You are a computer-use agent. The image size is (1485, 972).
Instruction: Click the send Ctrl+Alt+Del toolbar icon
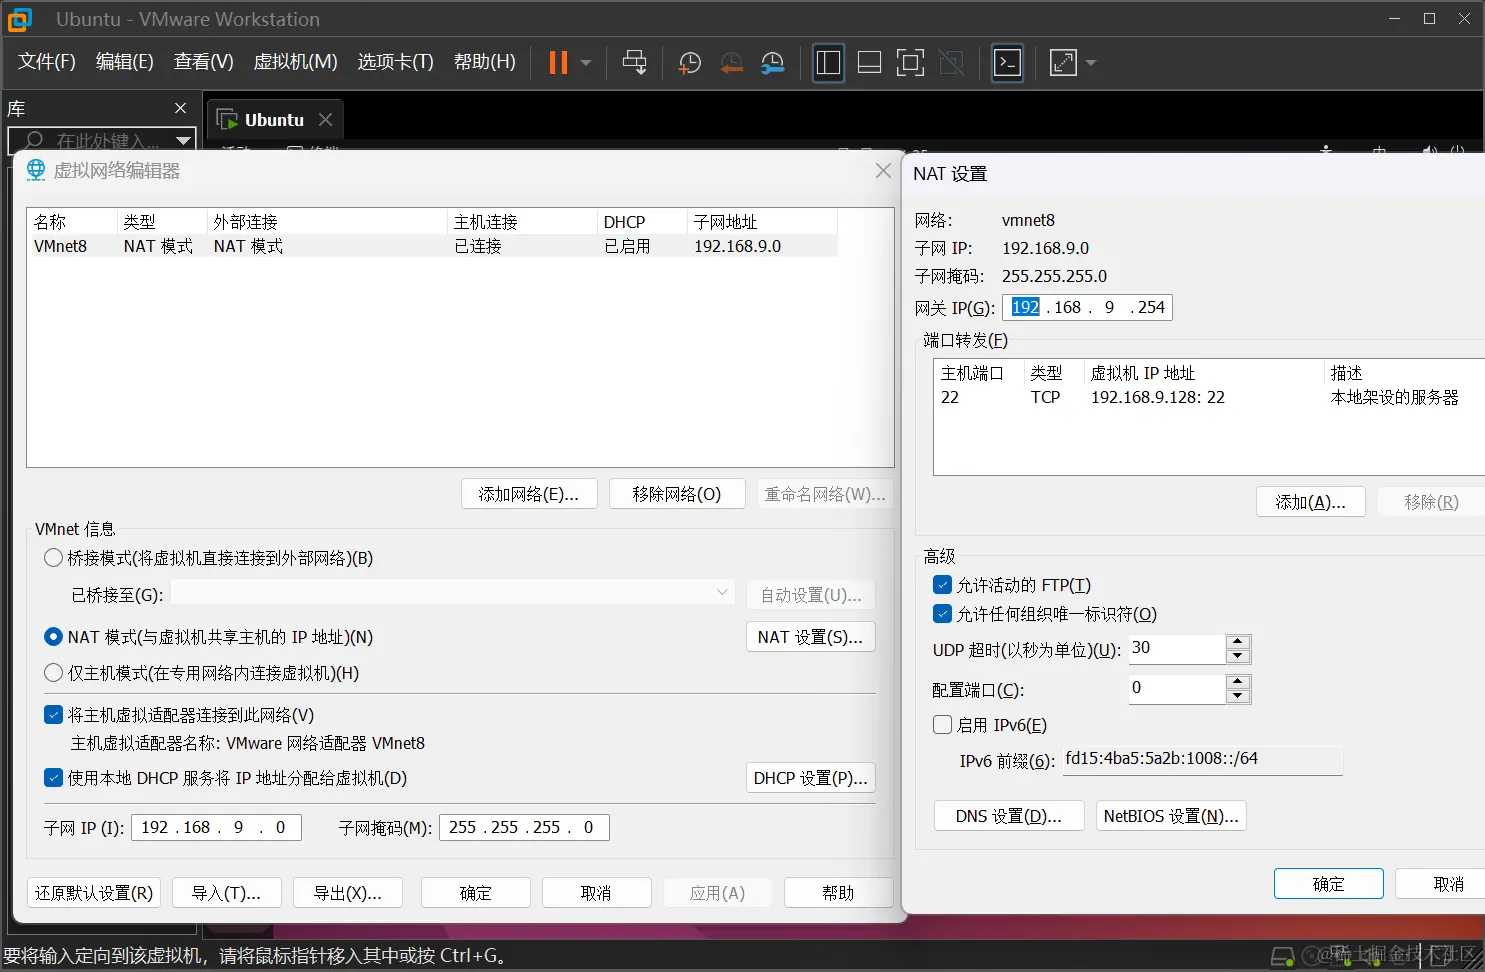point(634,63)
